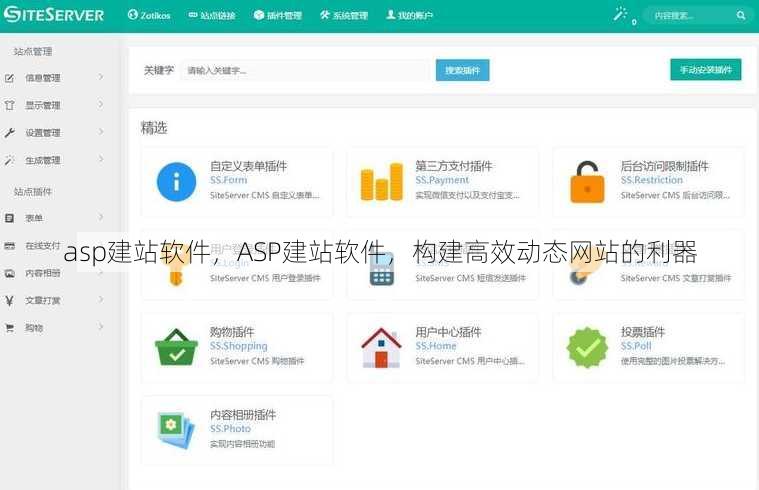The image size is (759, 490).
Task: Select the 用户中心插件 title
Action: tap(448, 332)
